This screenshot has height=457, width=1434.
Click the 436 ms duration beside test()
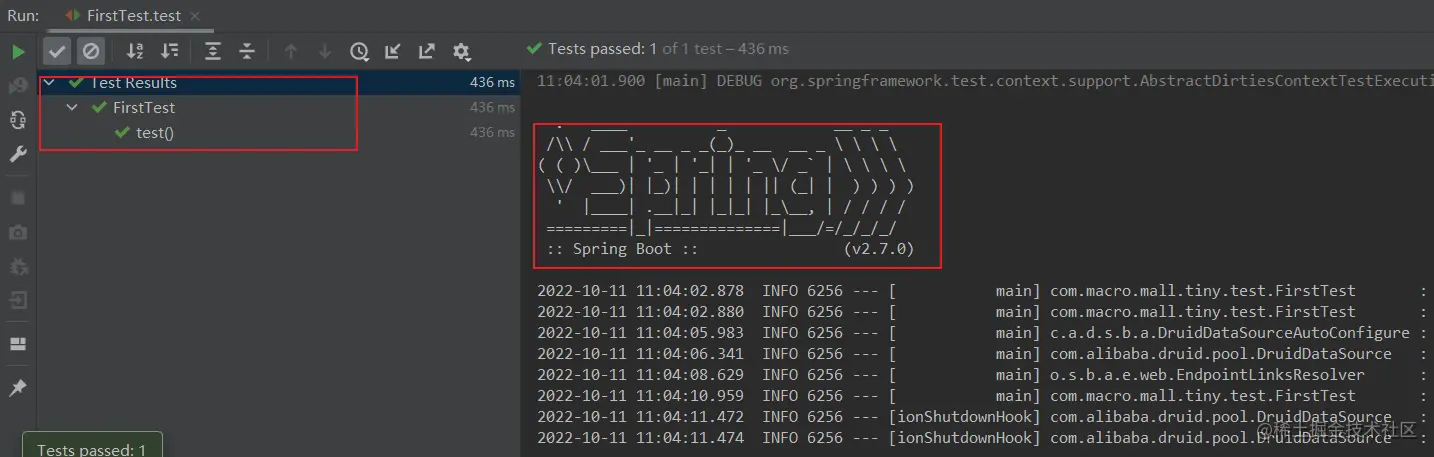click(492, 132)
